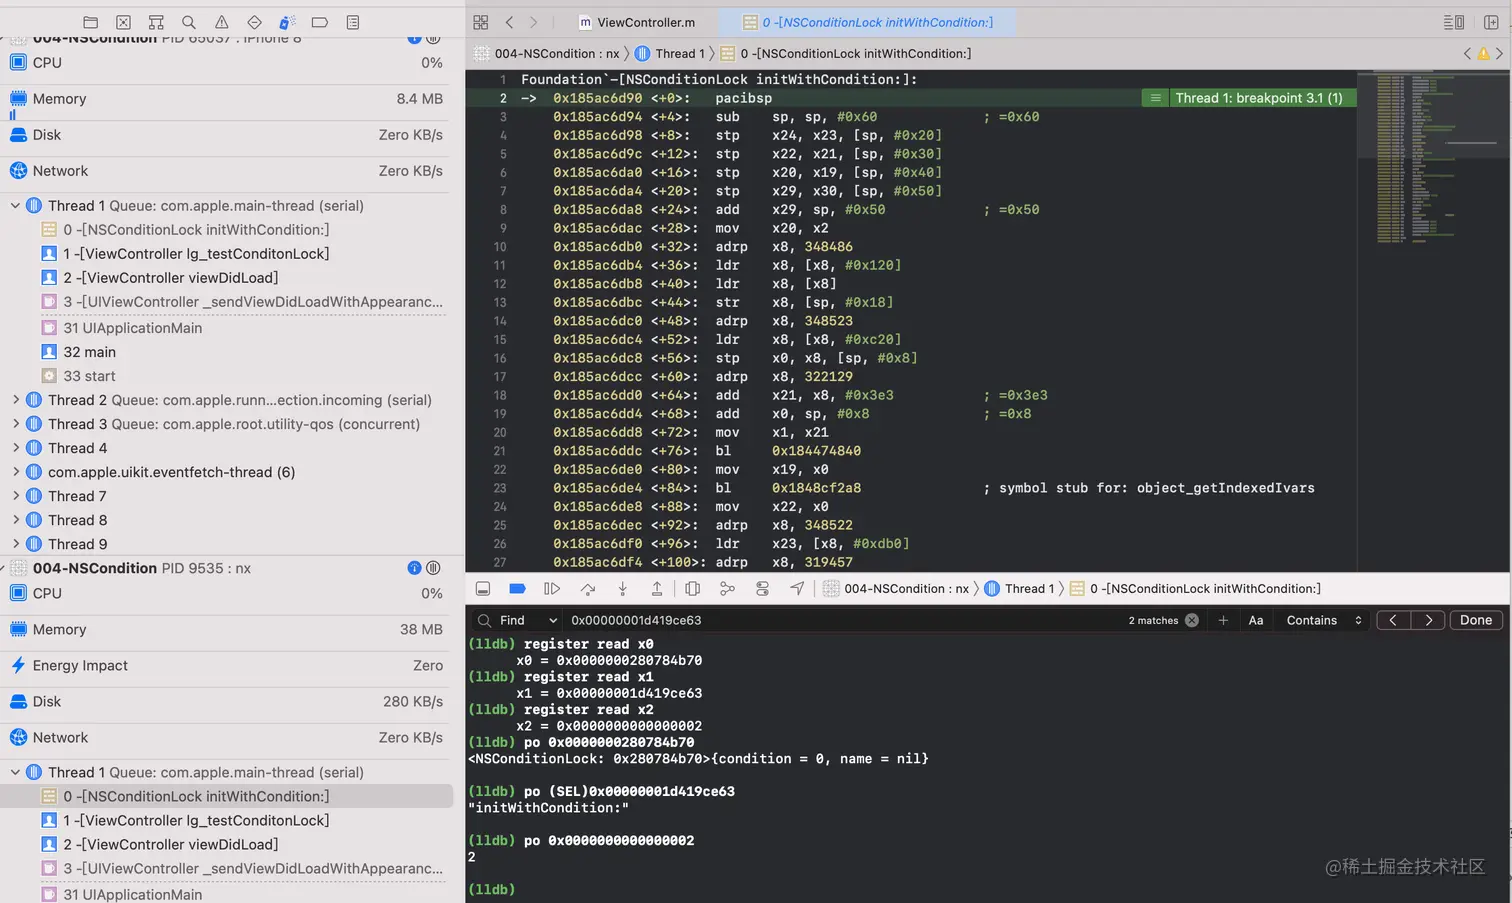This screenshot has height=903, width=1512.
Task: Open the Breakpoint navigator tag icon
Action: [320, 22]
